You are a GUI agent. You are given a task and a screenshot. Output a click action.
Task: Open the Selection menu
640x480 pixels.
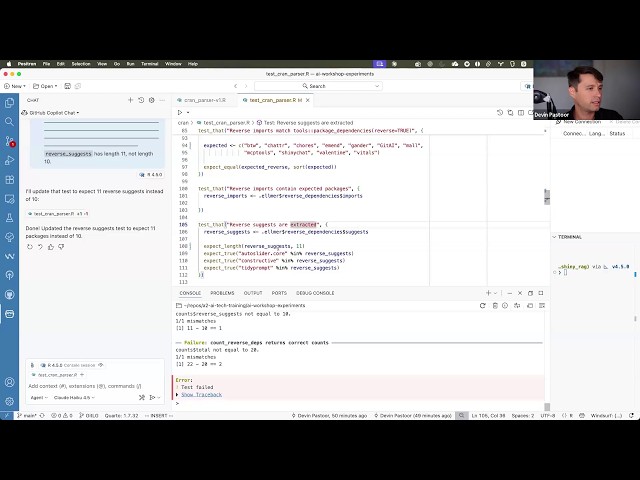coord(81,64)
